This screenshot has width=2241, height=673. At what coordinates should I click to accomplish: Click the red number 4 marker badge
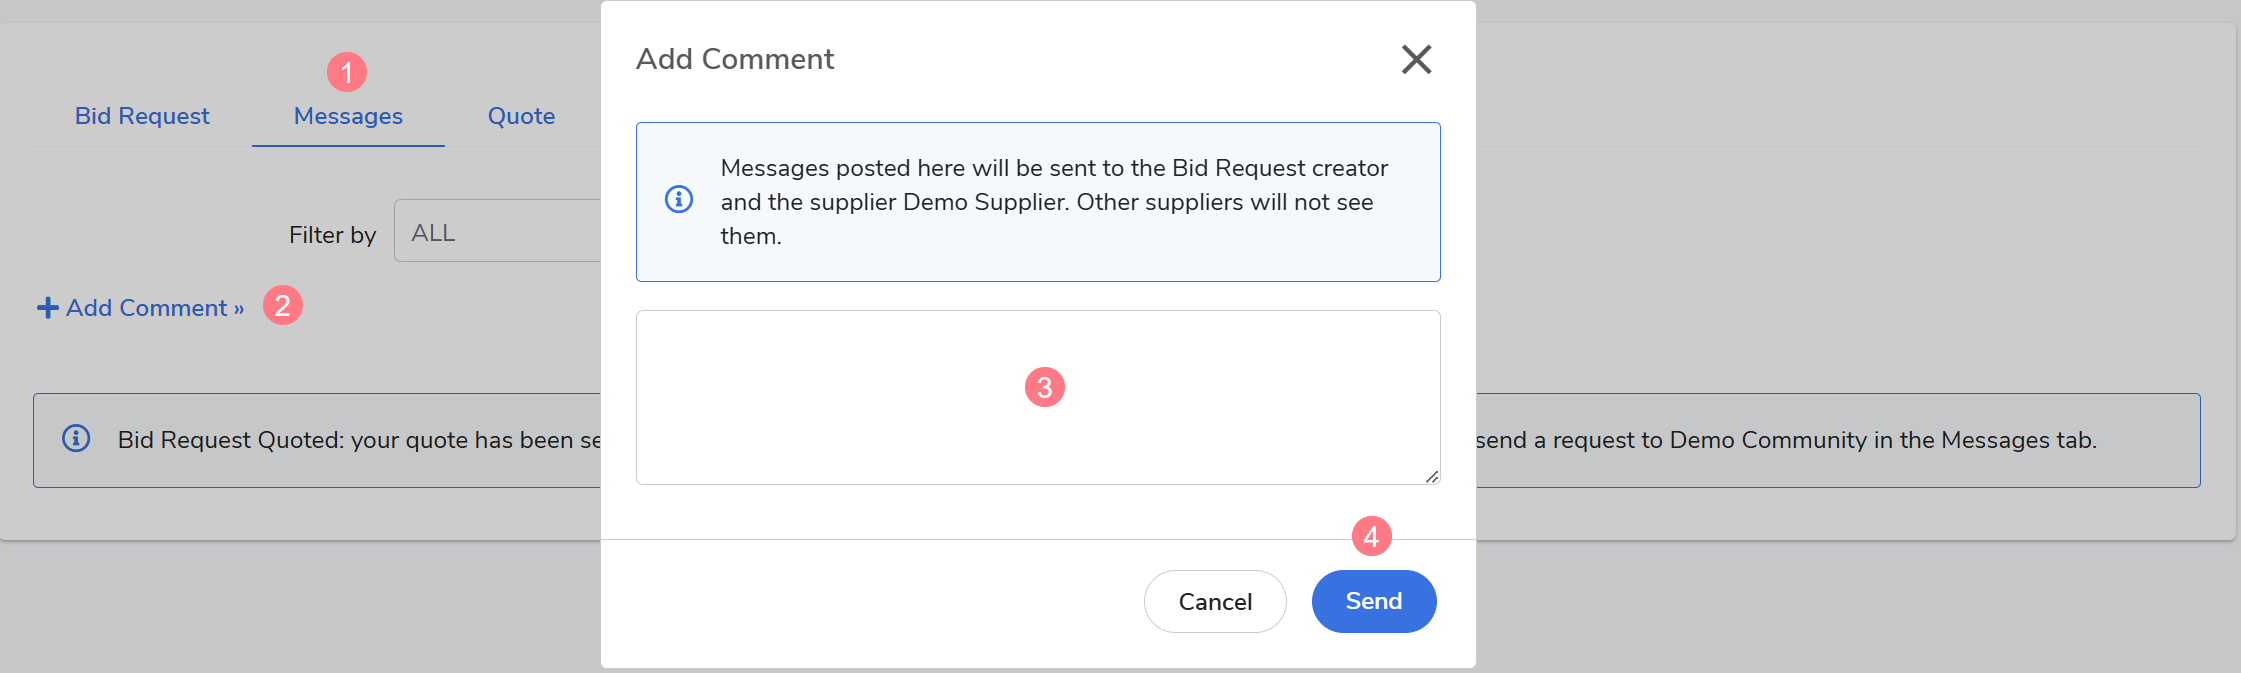click(1372, 536)
